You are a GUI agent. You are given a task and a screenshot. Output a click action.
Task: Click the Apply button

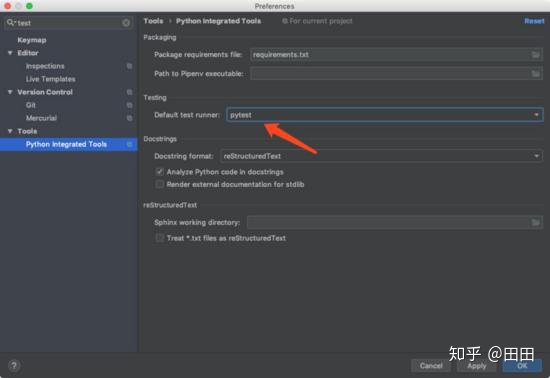click(x=477, y=366)
